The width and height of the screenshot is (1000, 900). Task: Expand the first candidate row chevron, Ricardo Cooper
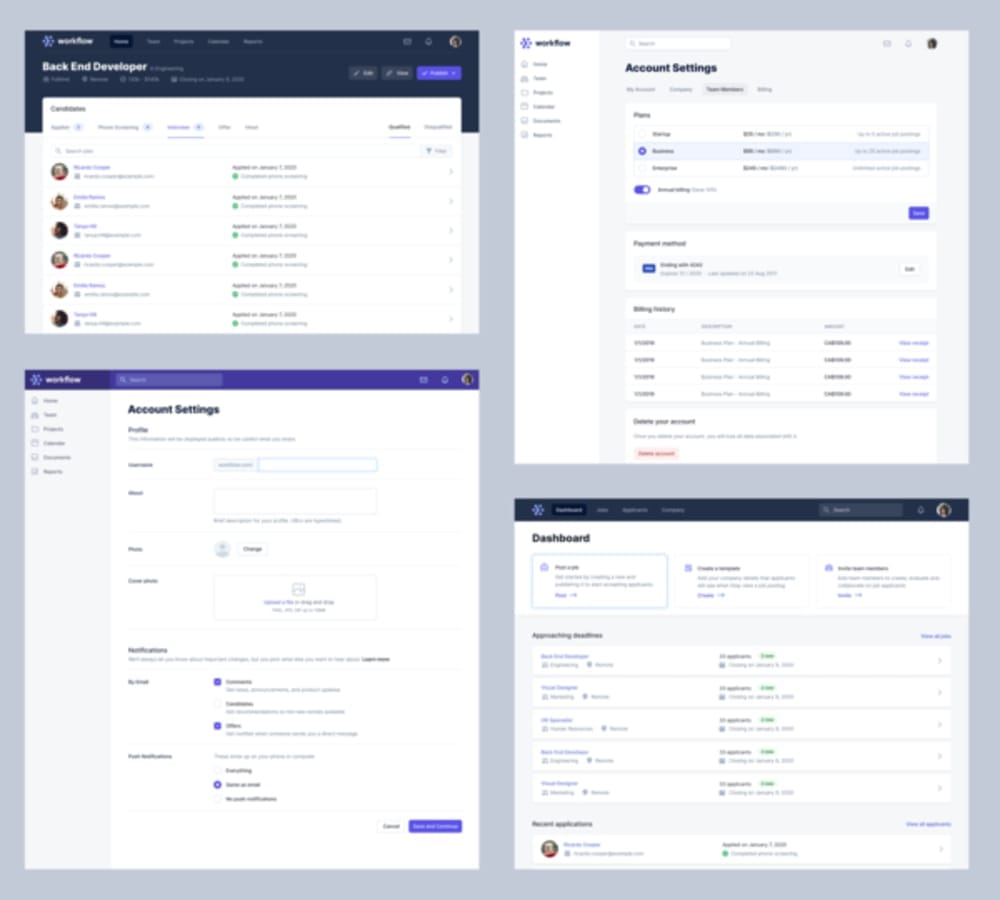(x=450, y=172)
